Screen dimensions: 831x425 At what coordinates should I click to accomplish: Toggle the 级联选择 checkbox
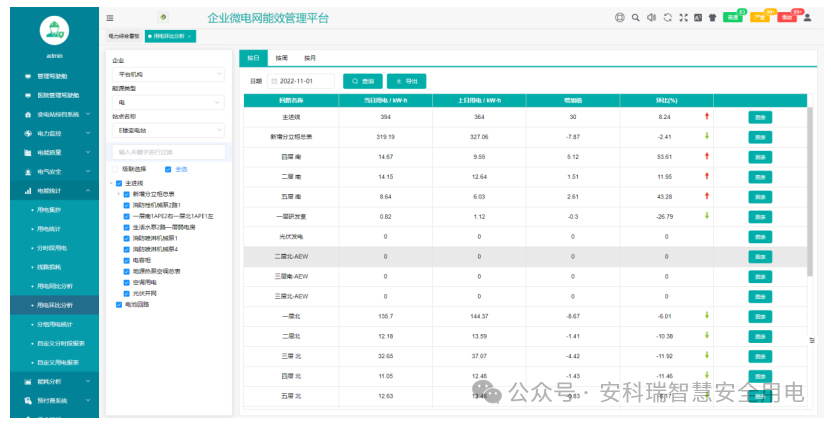pos(115,169)
